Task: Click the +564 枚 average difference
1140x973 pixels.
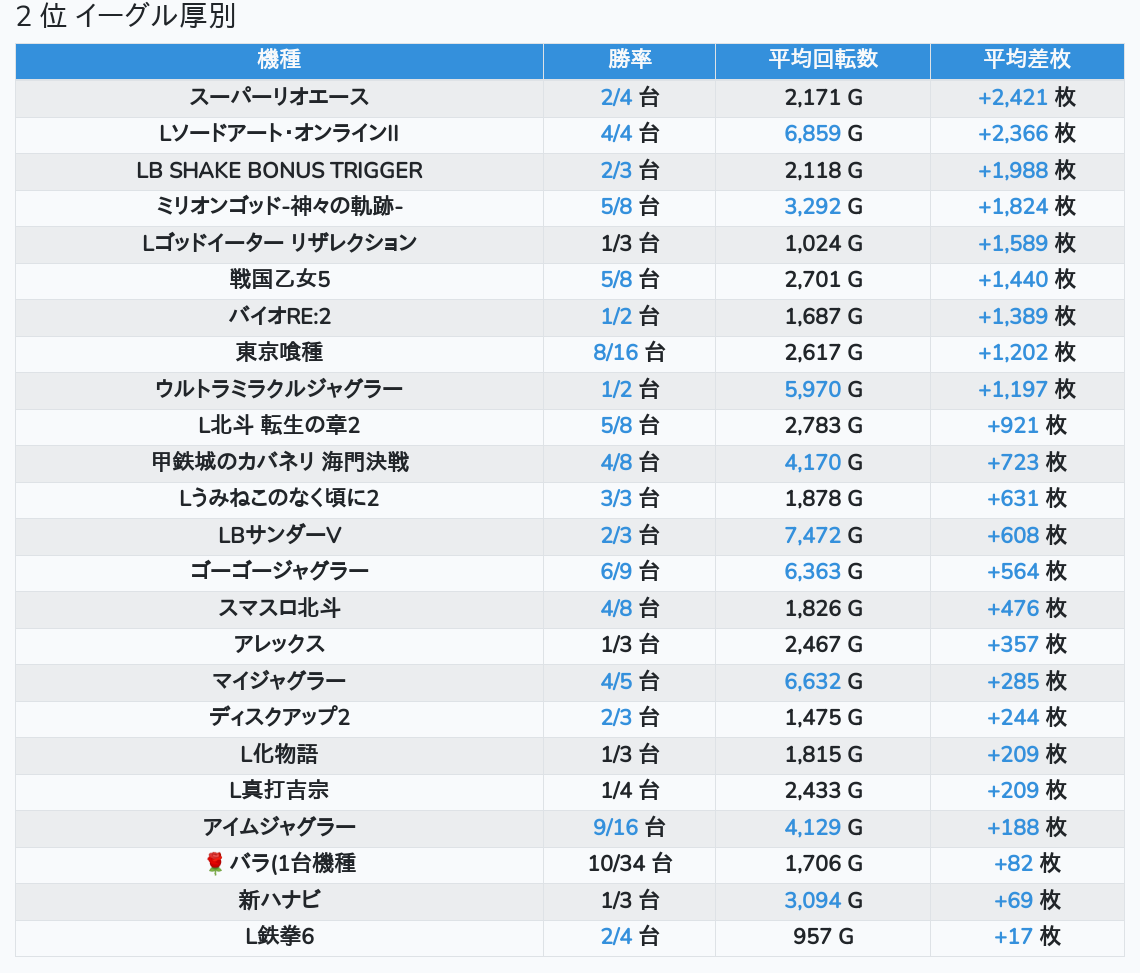Action: click(1027, 572)
